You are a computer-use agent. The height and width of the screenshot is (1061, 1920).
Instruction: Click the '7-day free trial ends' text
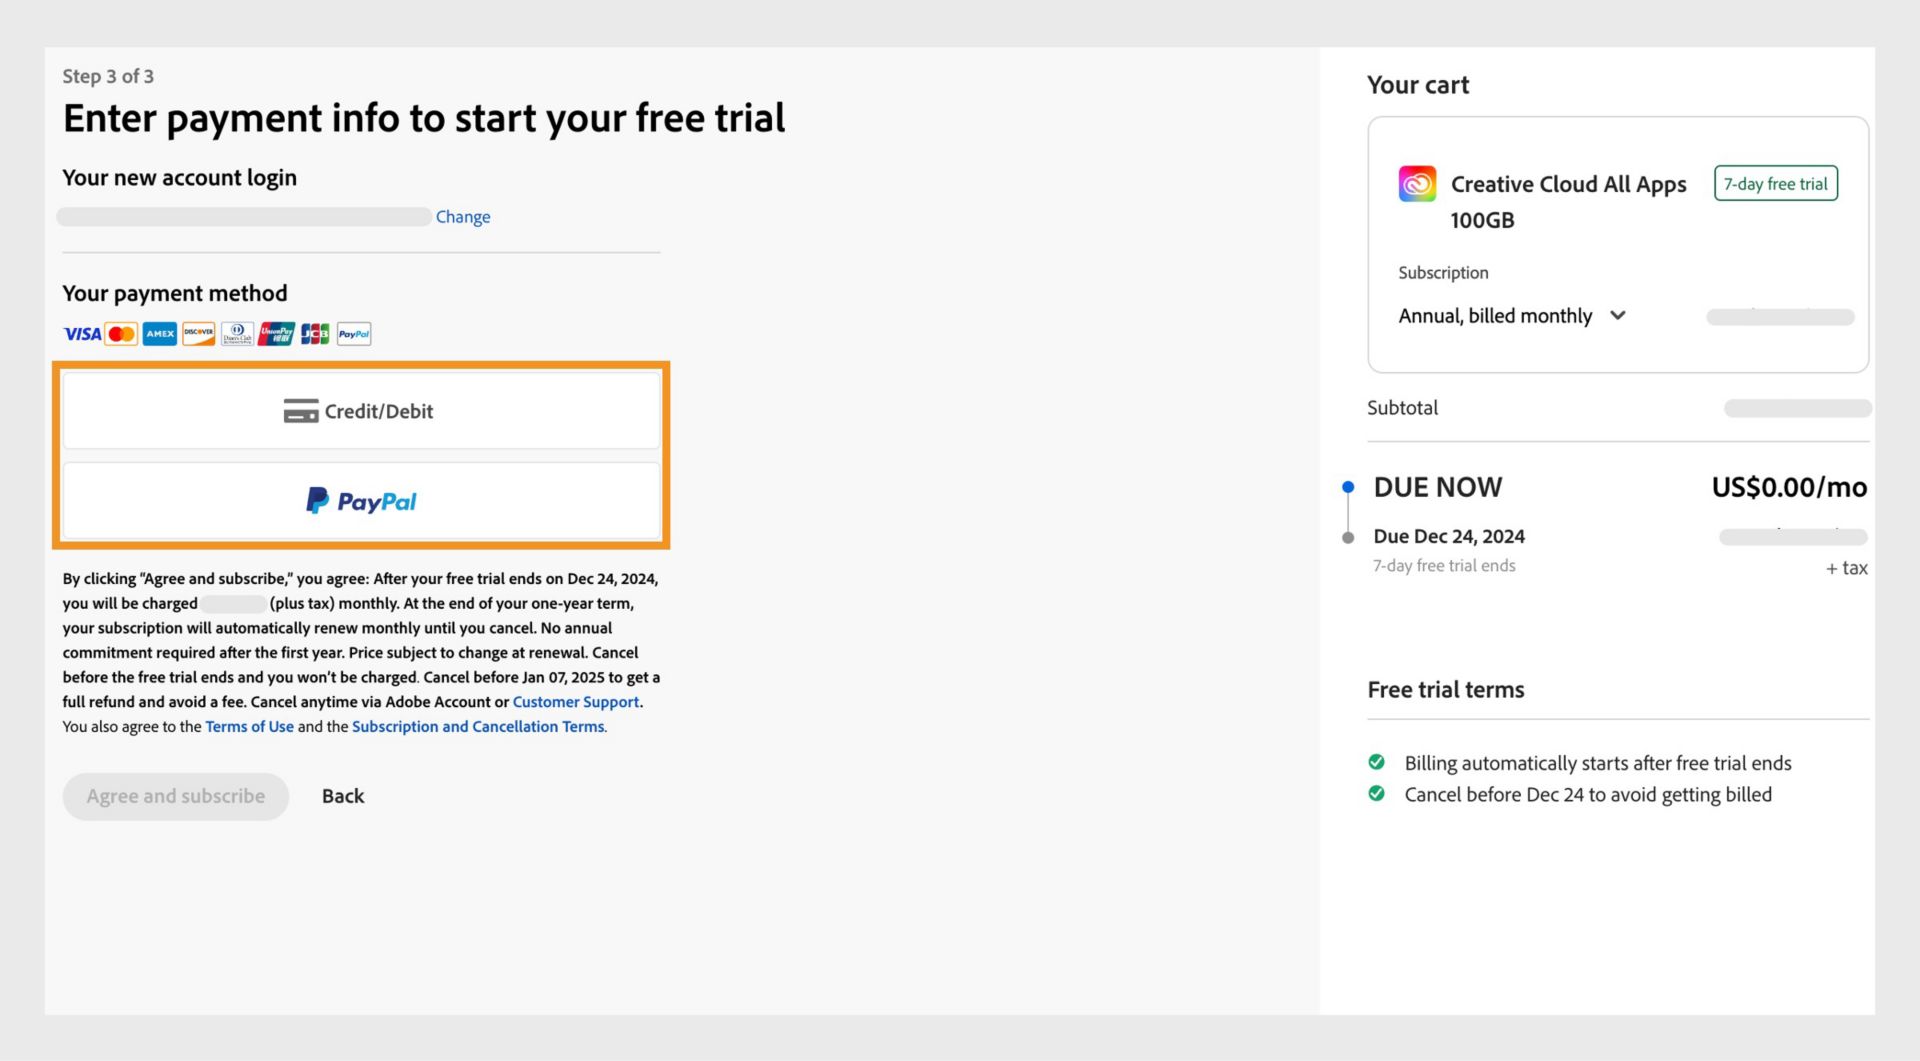1444,566
